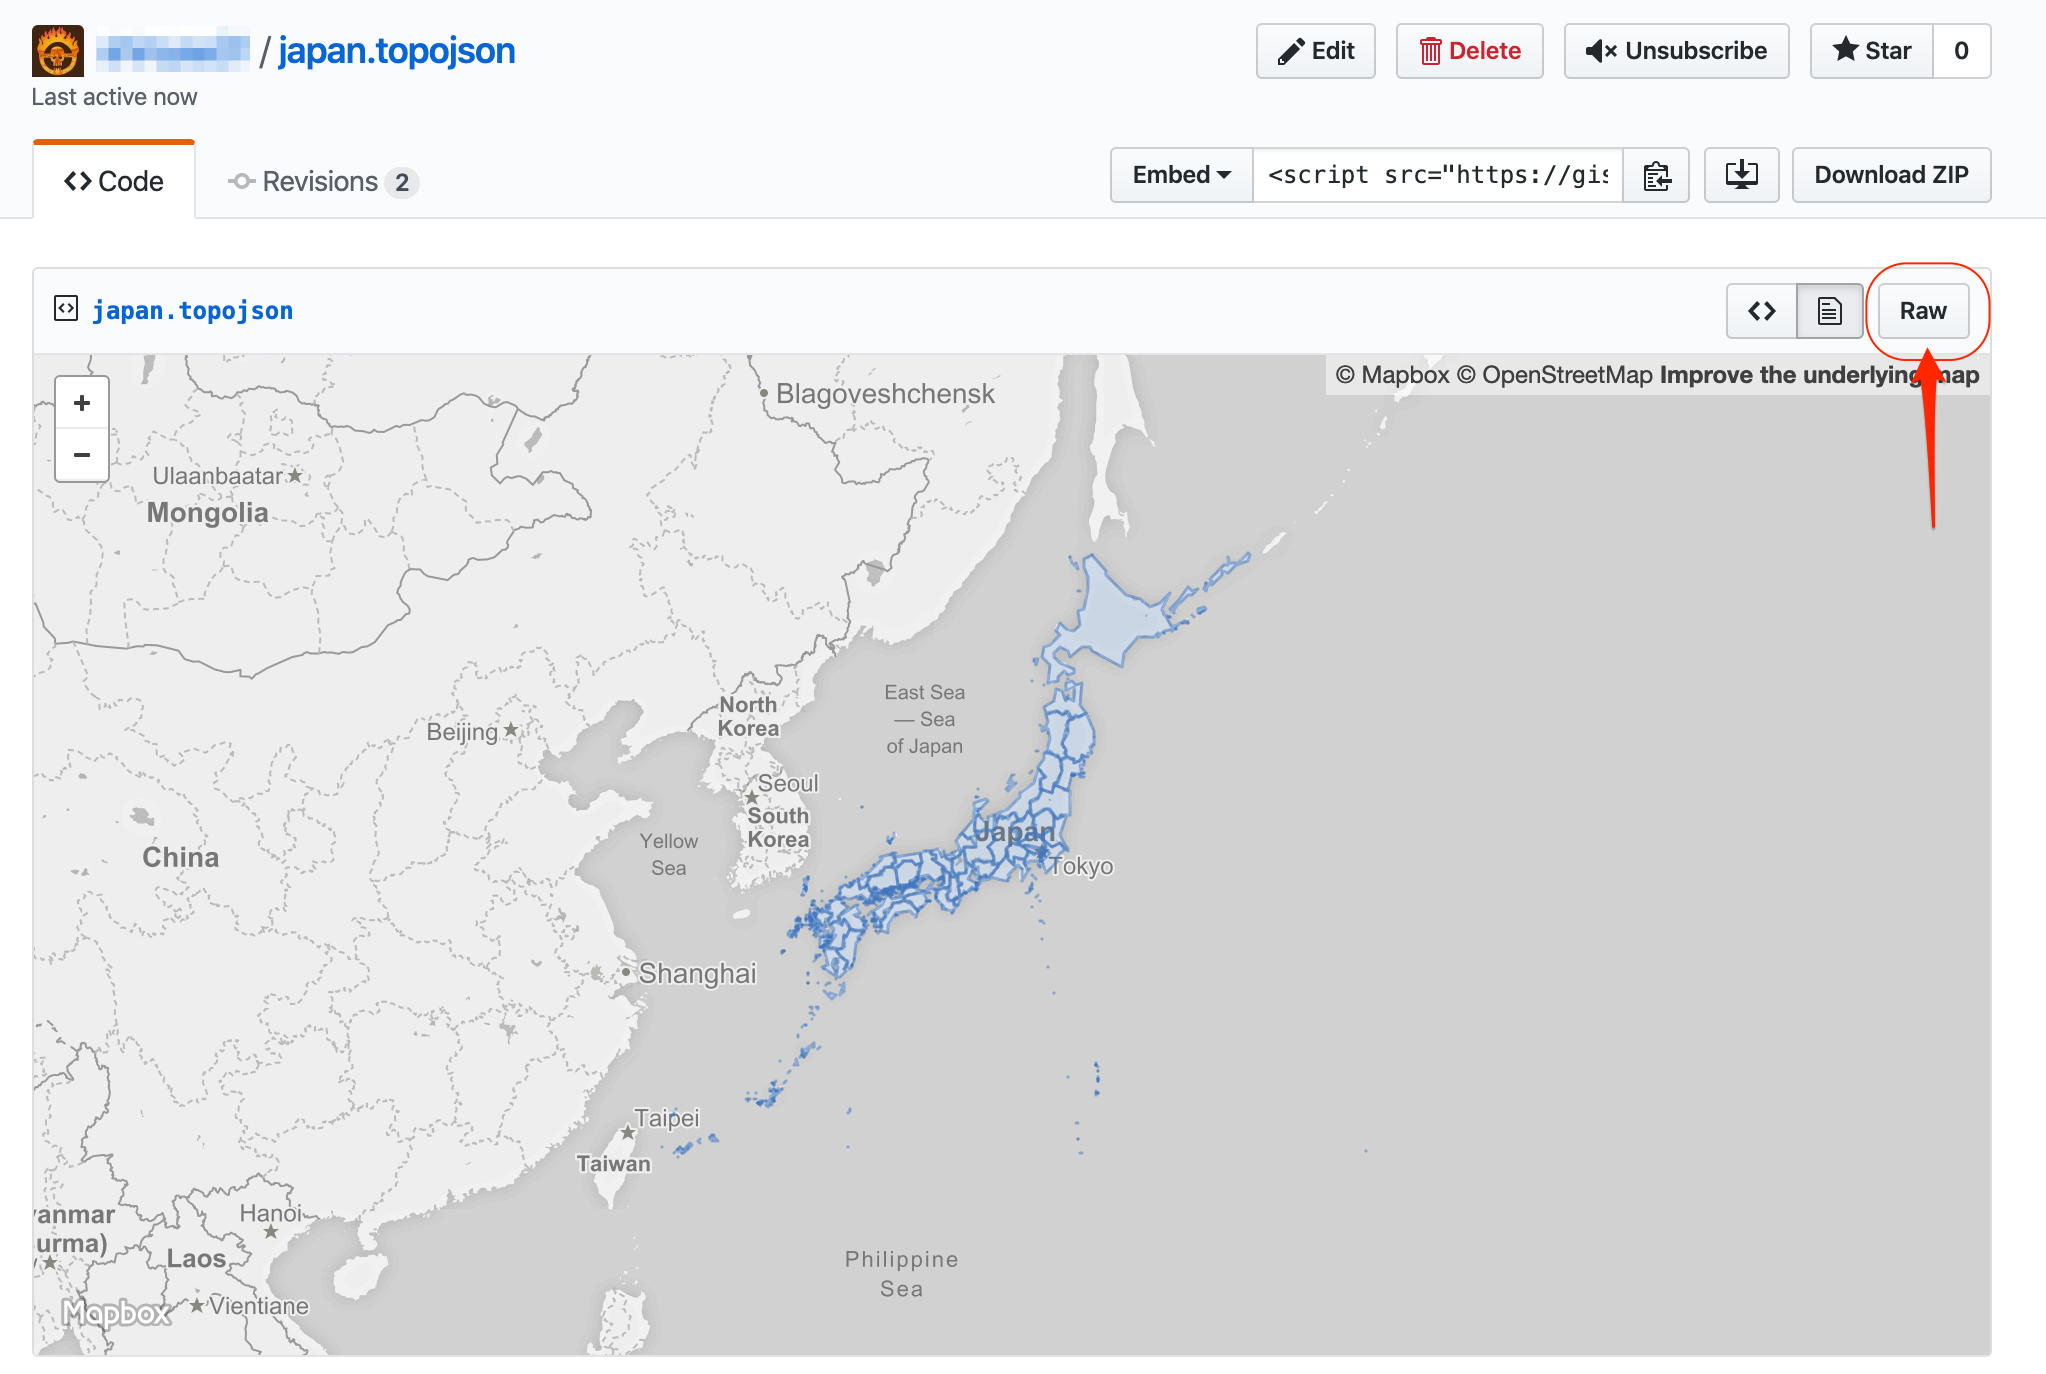This screenshot has height=1374, width=2046.
Task: Click the gist owner's avatar
Action: click(57, 50)
